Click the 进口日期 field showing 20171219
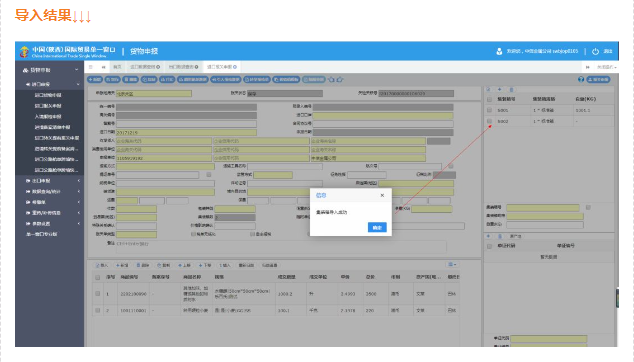 (x=186, y=132)
